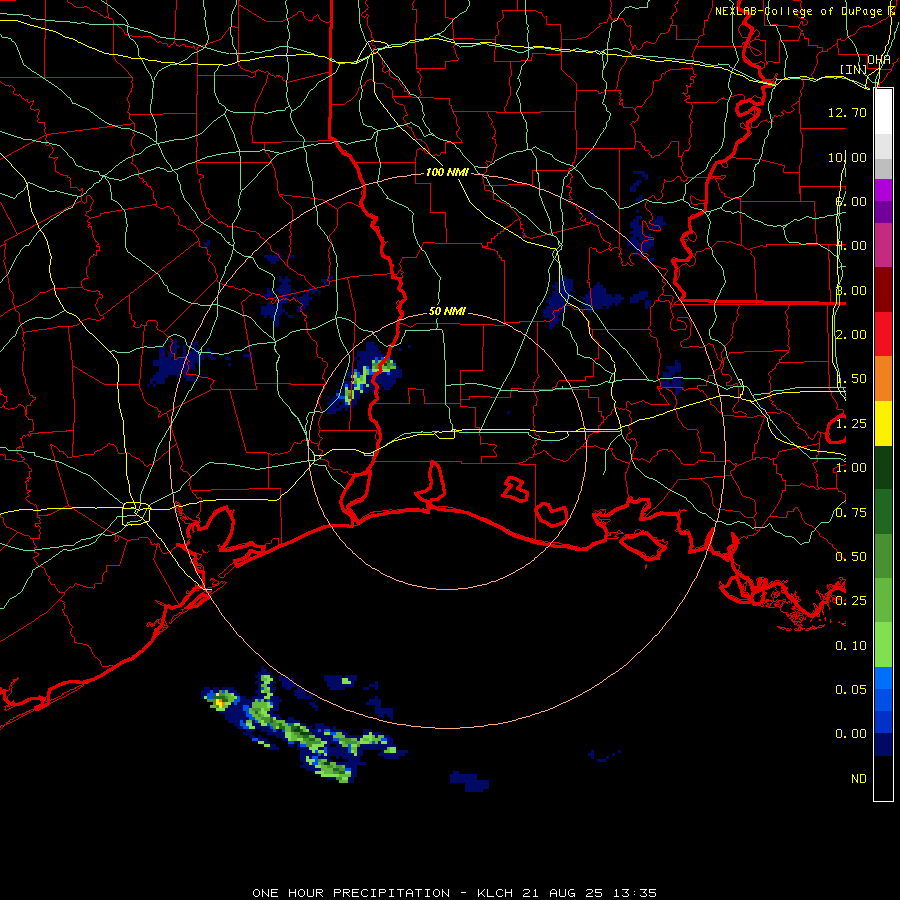Image resolution: width=900 pixels, height=900 pixels.
Task: Select the white swatch atop the color scale
Action: pyautogui.click(x=883, y=112)
